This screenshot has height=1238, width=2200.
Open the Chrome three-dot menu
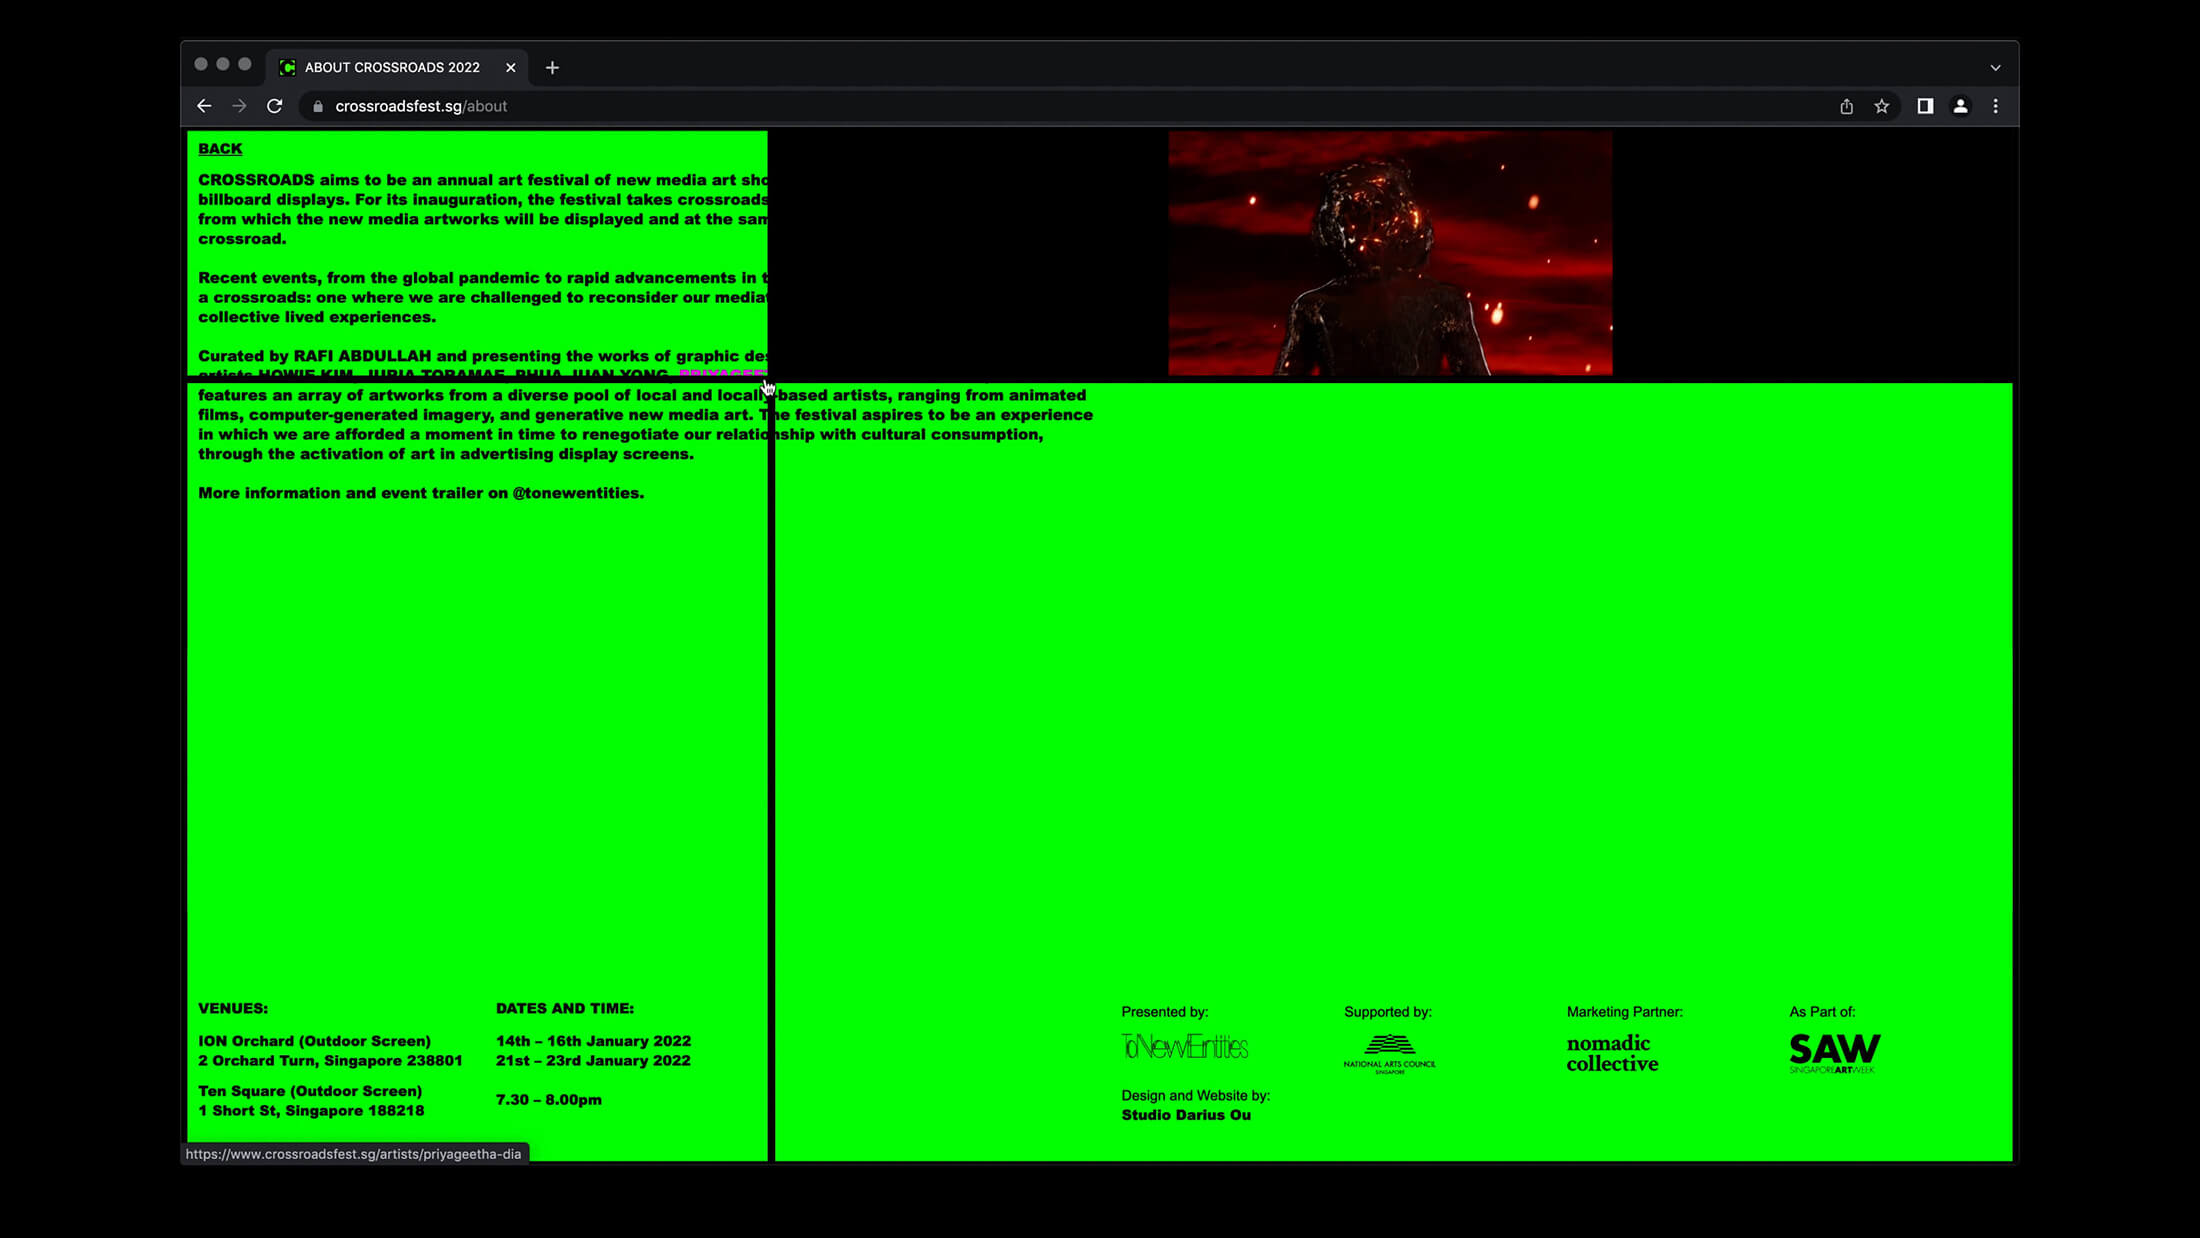click(1995, 106)
